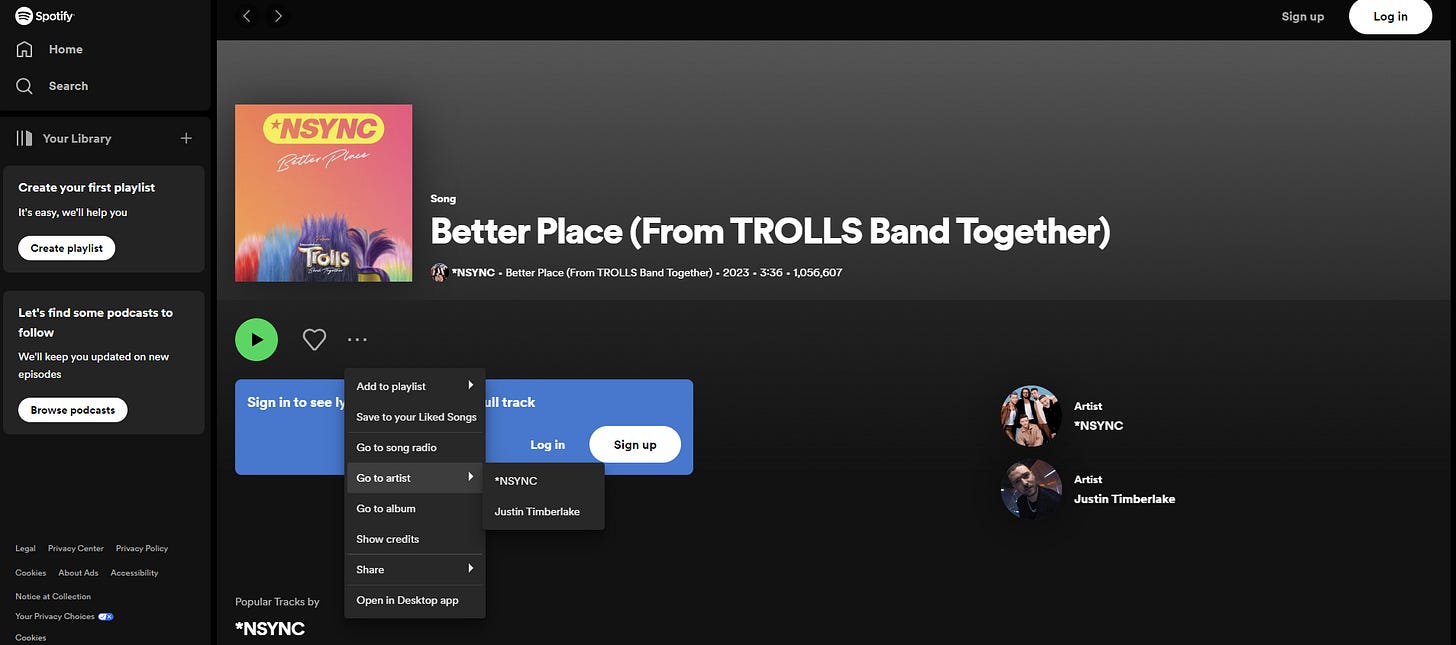Open *NSYNC artist photo on right

(x=1031, y=415)
